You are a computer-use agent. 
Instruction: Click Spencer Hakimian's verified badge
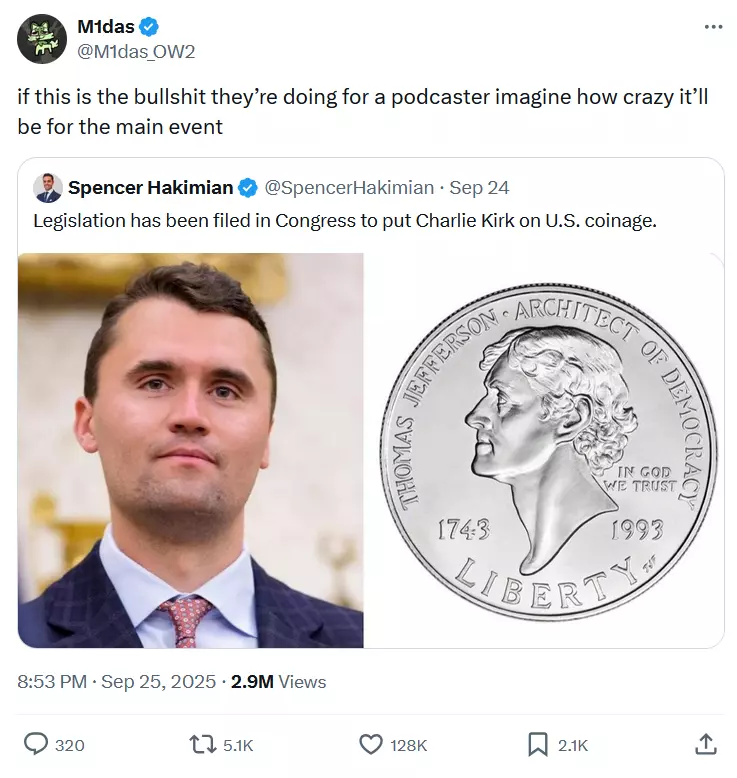click(x=248, y=188)
